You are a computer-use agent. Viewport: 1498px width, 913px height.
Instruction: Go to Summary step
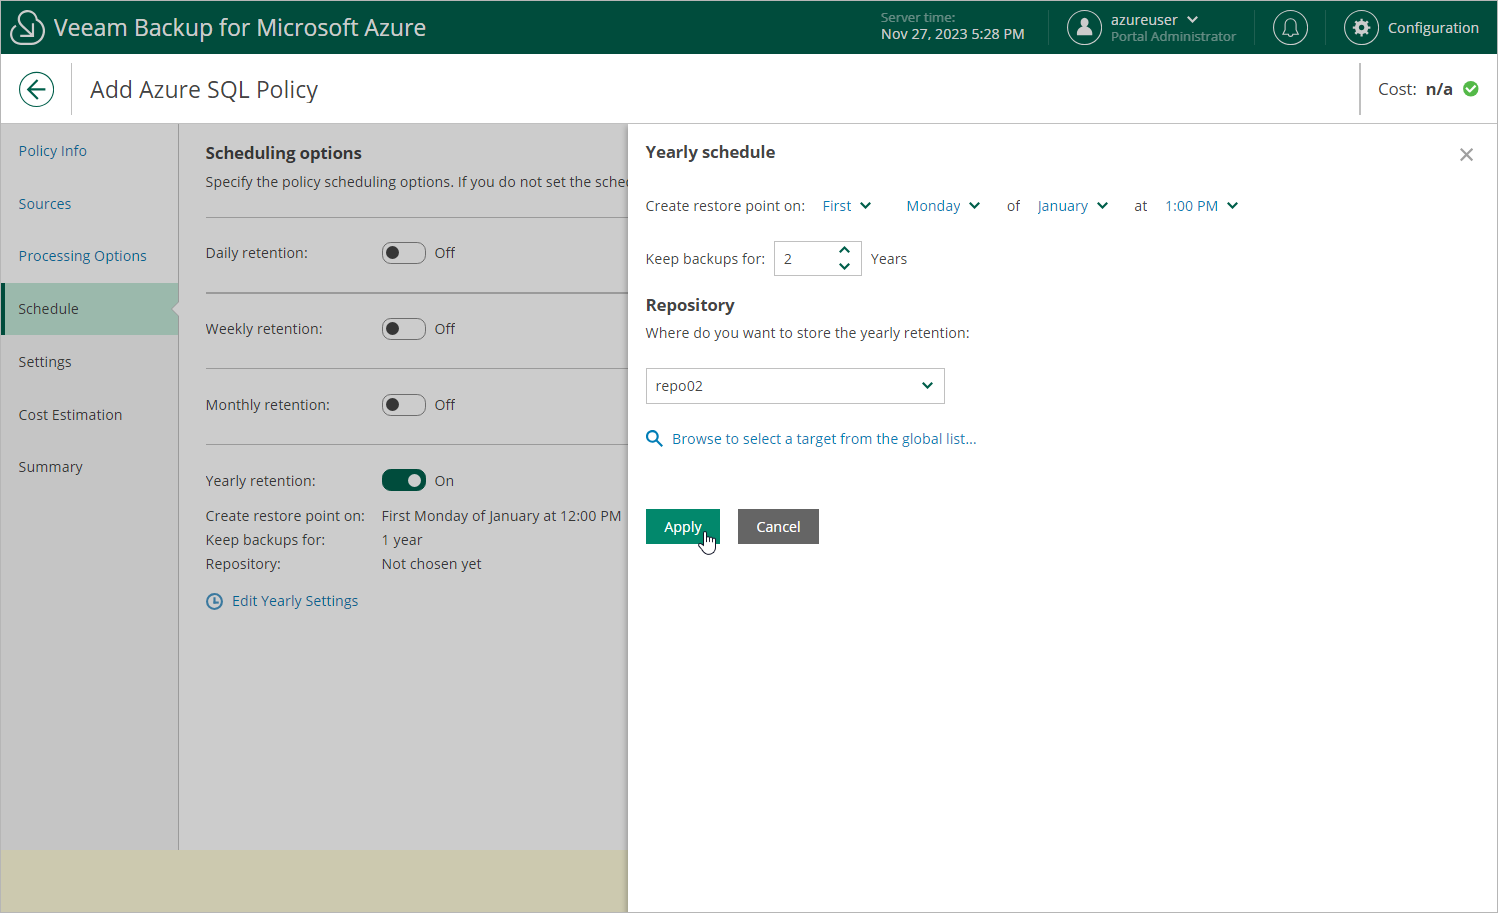(x=50, y=467)
